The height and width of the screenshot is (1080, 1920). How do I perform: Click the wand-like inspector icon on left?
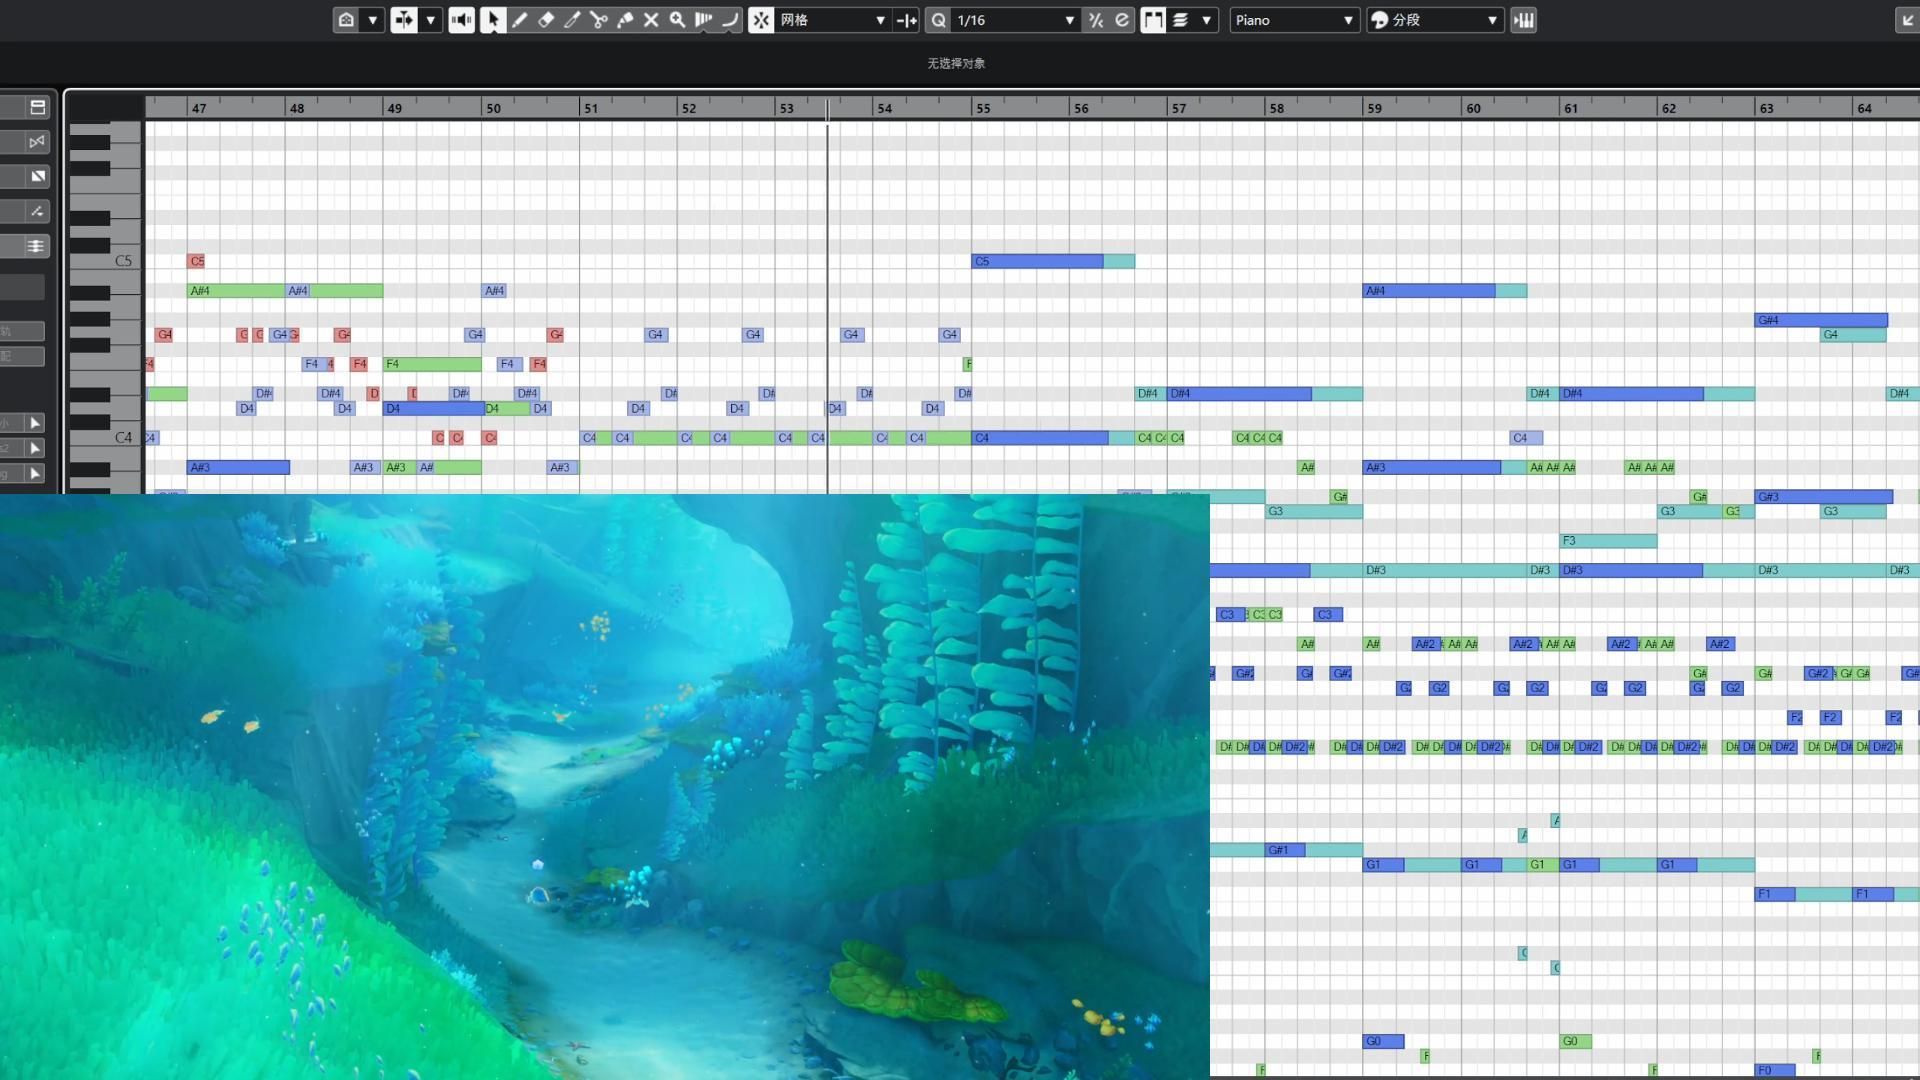coord(37,211)
